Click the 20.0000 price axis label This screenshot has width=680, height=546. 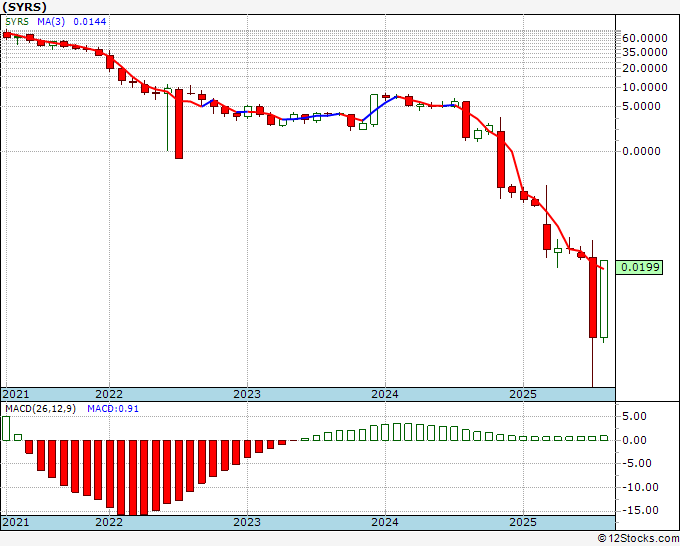[644, 68]
